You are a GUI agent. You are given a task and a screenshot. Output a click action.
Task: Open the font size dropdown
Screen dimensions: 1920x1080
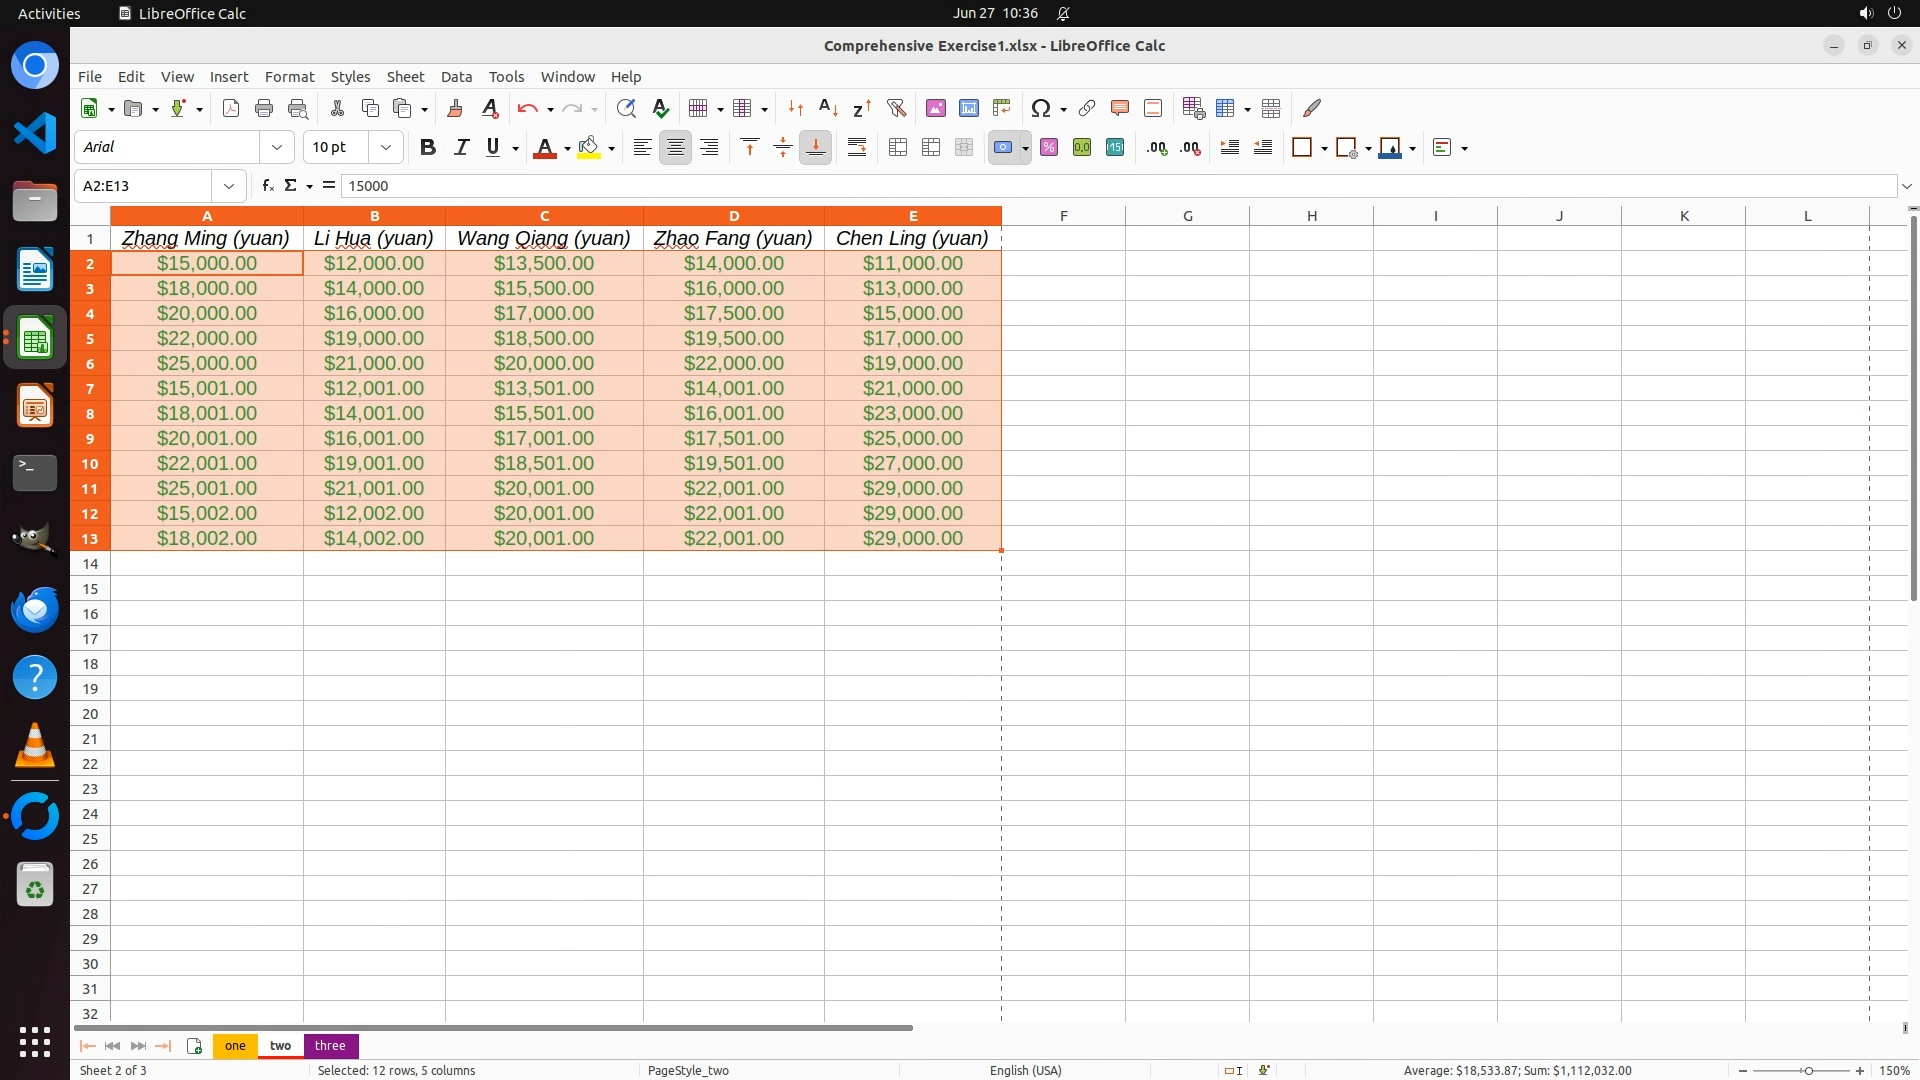click(x=386, y=148)
